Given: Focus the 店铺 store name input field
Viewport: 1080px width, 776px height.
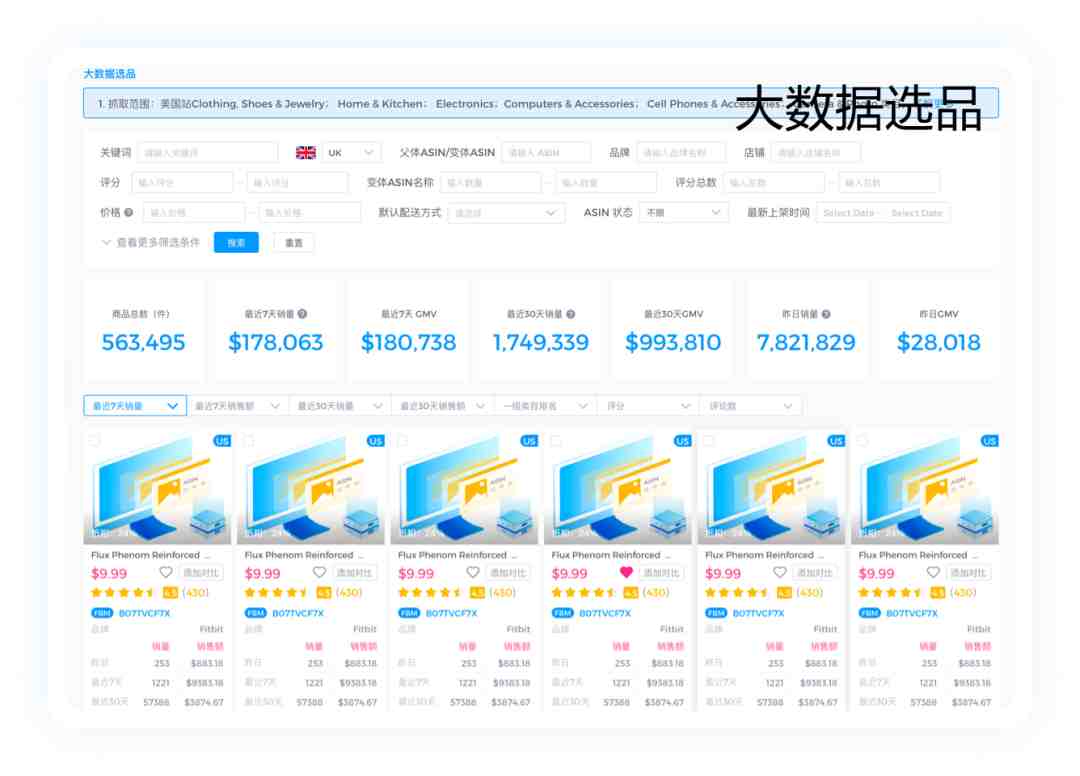Looking at the screenshot, I should 816,152.
